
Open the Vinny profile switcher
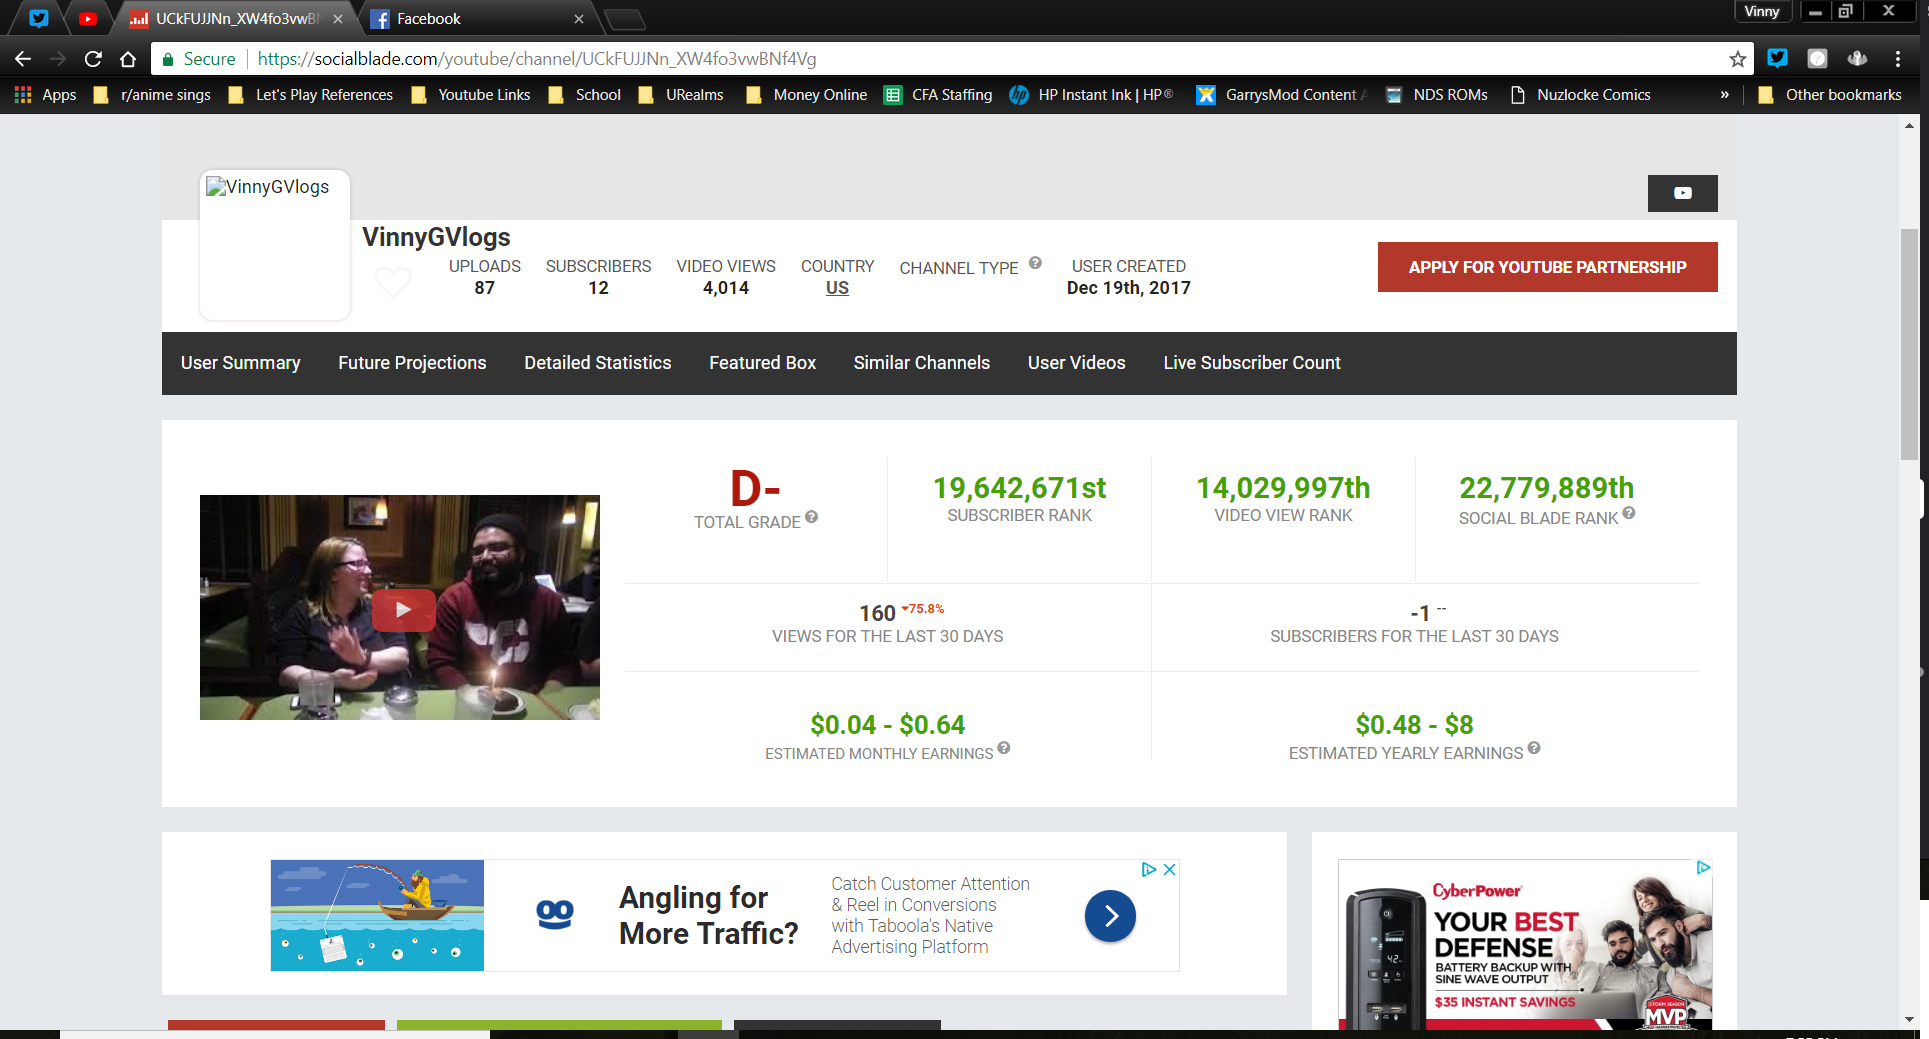tap(1762, 11)
